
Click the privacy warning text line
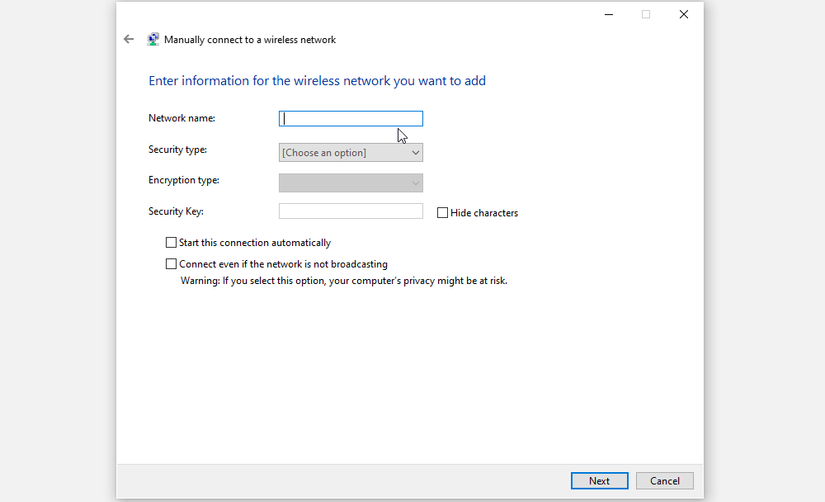pos(344,281)
